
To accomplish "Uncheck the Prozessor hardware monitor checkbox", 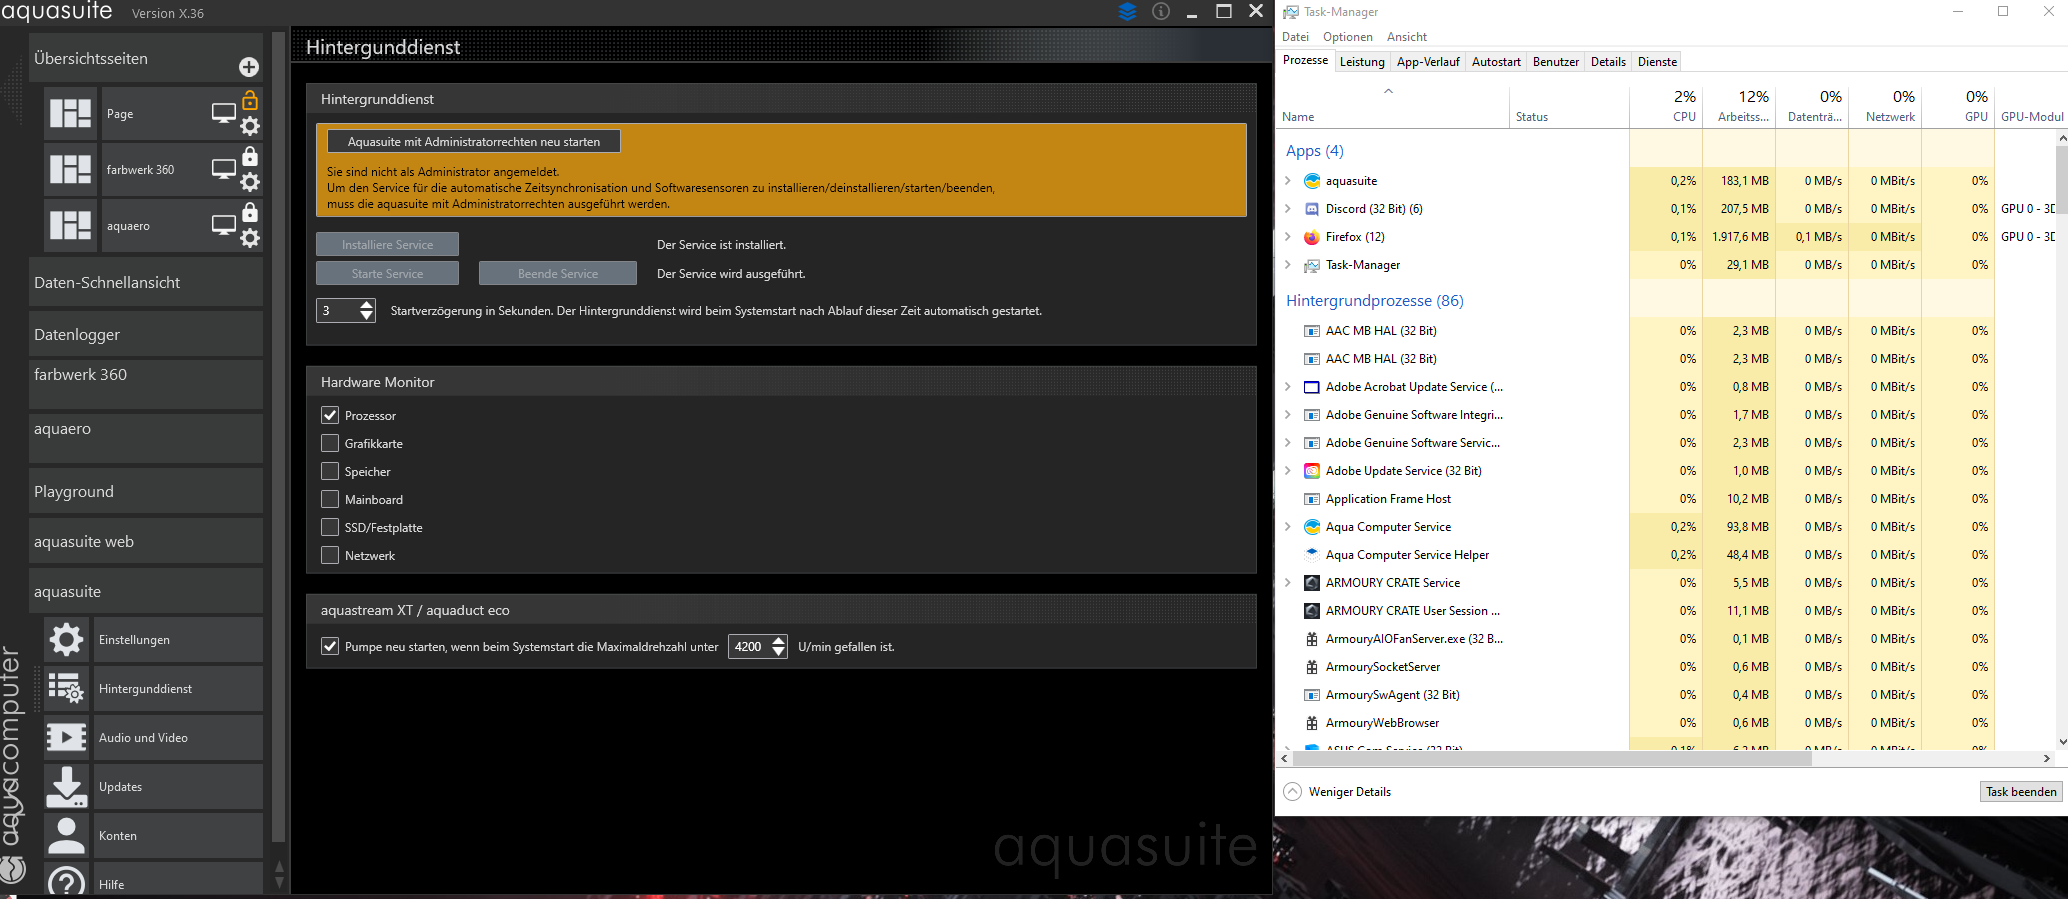I will 330,415.
